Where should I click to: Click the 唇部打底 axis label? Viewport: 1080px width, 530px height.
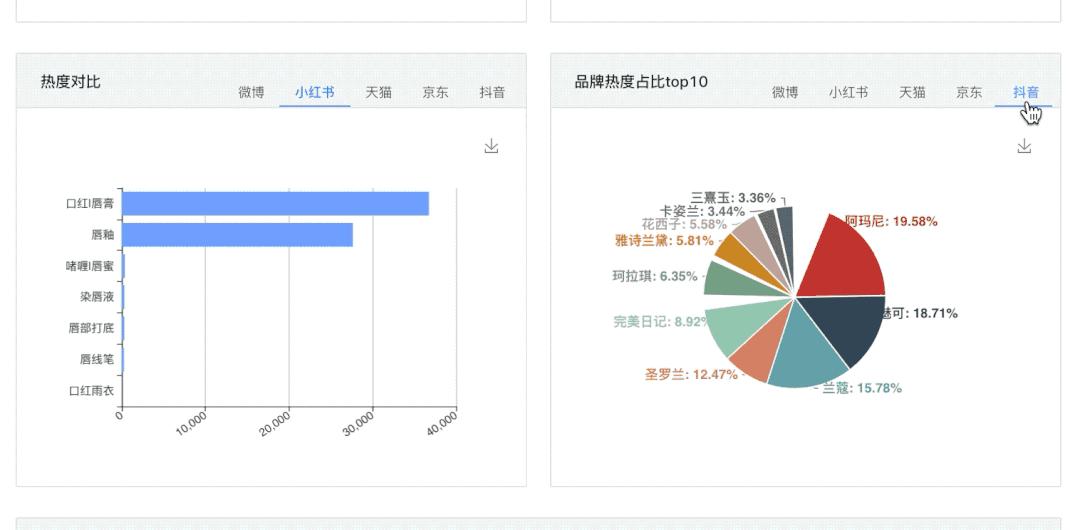92,328
